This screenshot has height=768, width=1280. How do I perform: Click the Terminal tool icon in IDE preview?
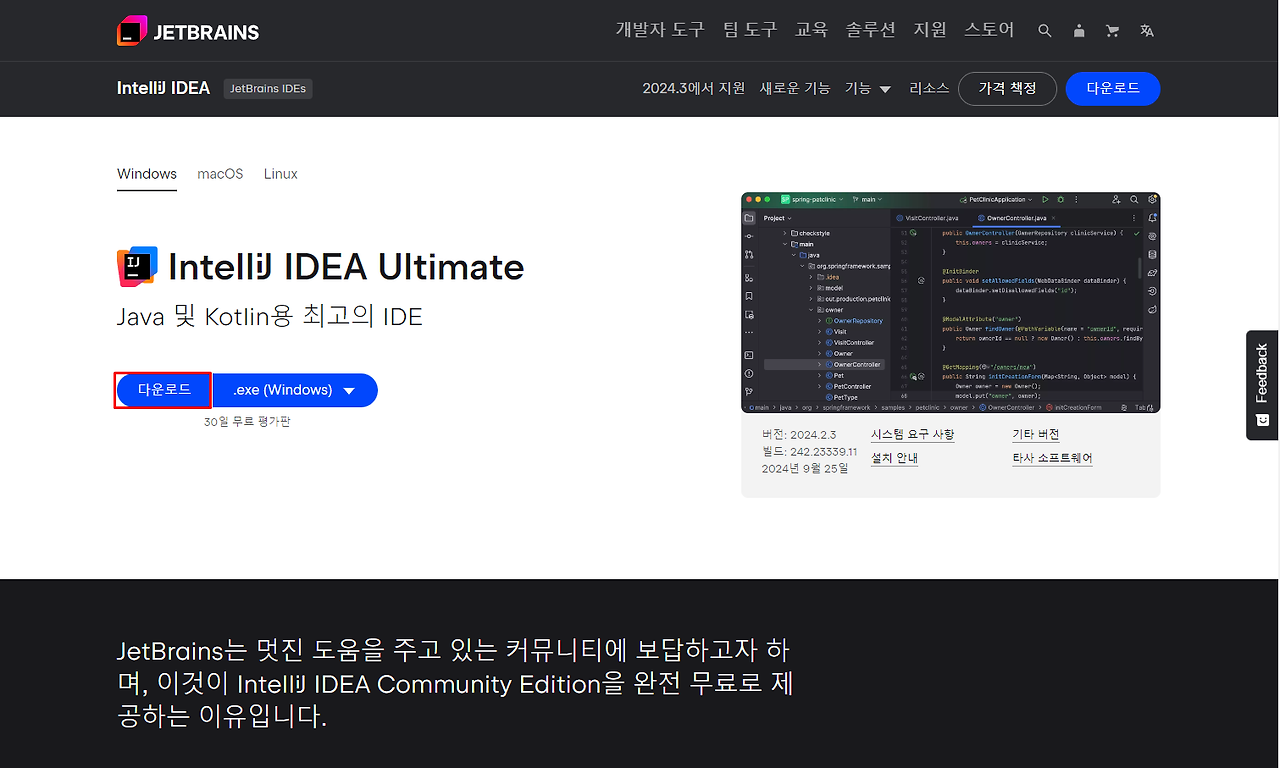(749, 355)
